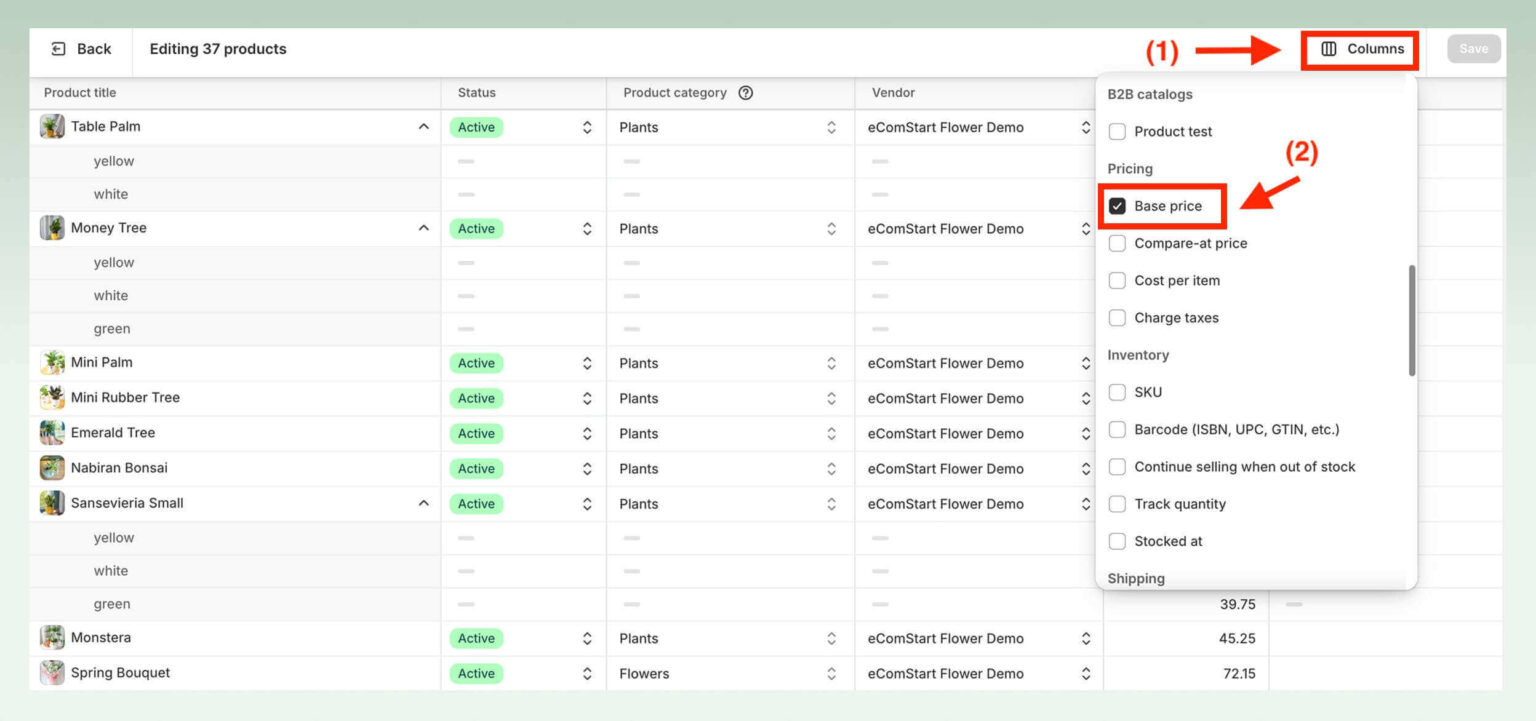This screenshot has width=1536, height=721.
Task: Open the Product category help icon
Action: tap(745, 92)
